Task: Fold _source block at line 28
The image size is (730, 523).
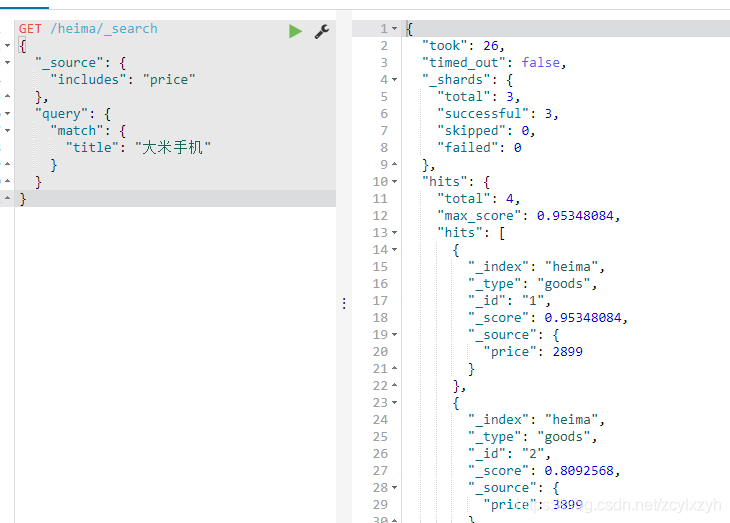Action: [395, 488]
